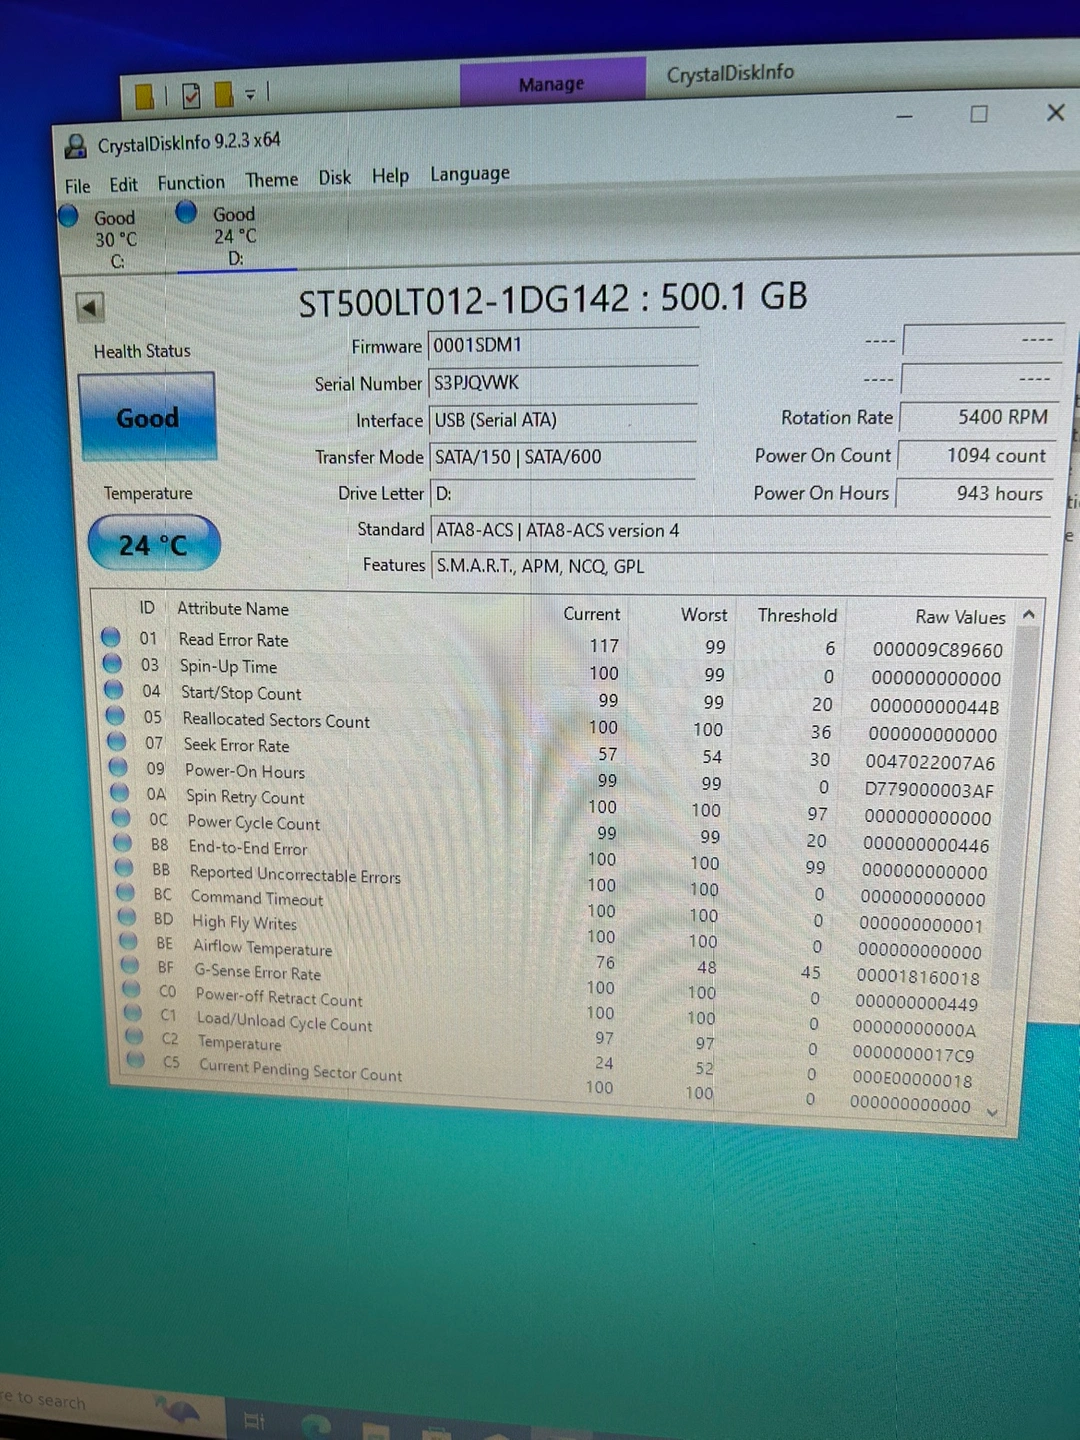This screenshot has height=1440, width=1080.
Task: Click the ST500LT012-1DG142 : 500.1 GB disk title
Action: click(552, 299)
